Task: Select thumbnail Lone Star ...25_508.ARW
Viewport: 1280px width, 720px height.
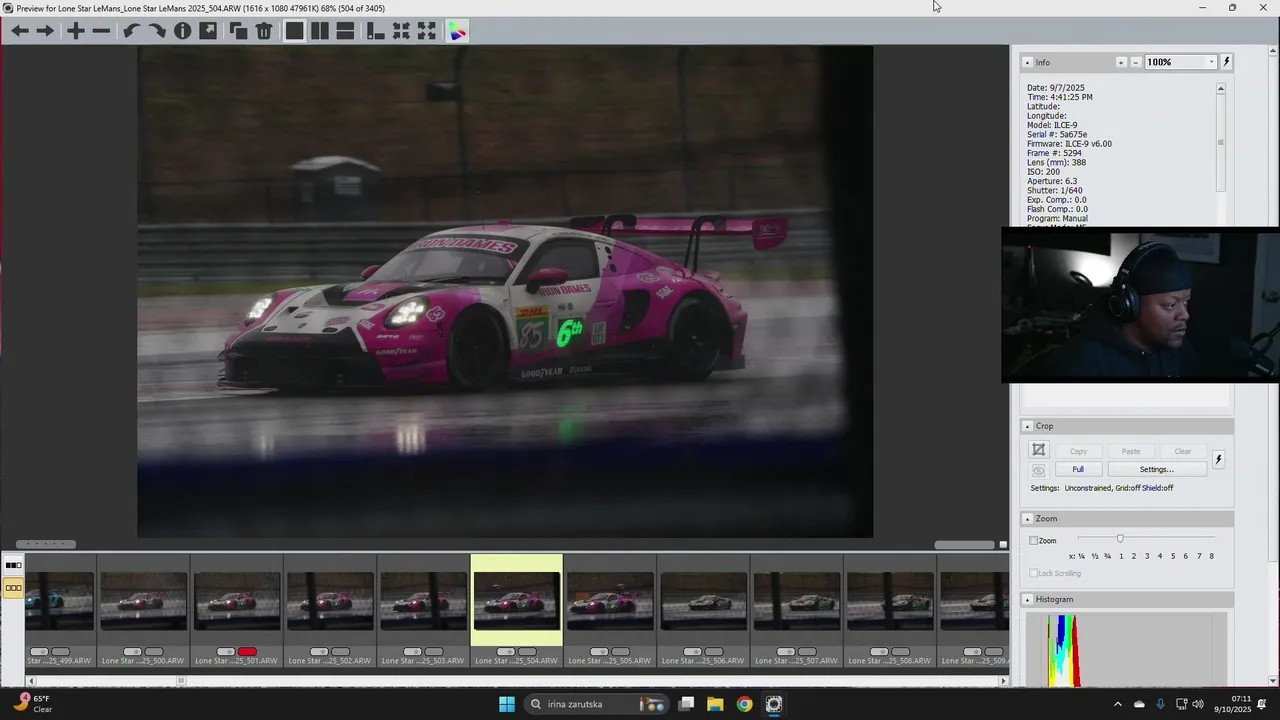Action: pyautogui.click(x=890, y=600)
